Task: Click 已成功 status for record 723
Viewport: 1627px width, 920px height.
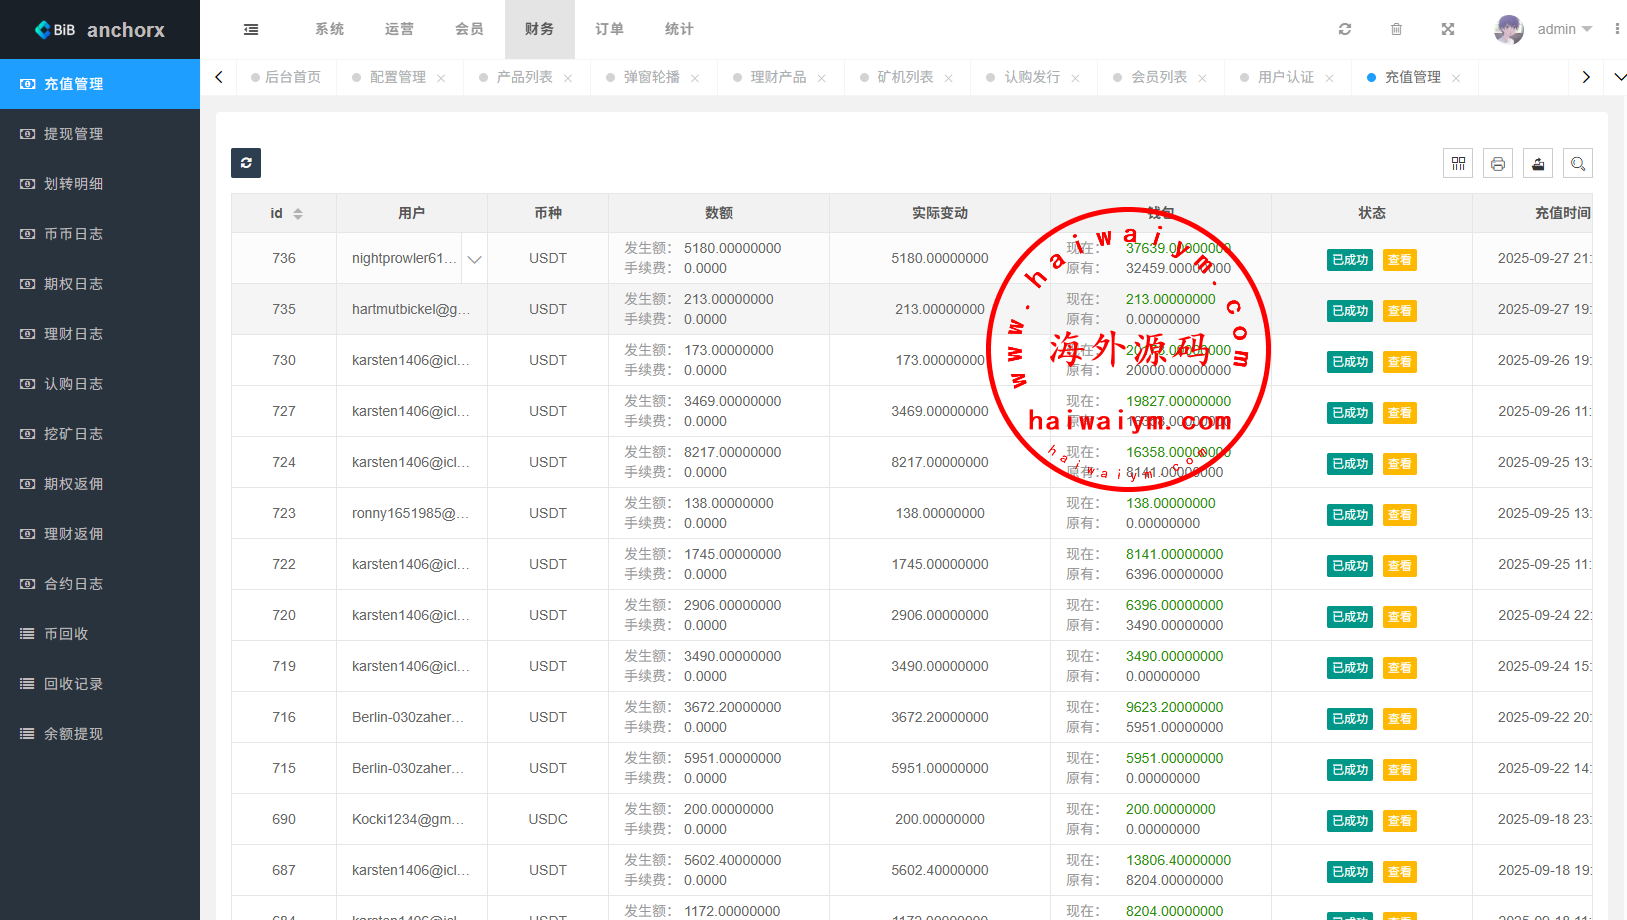Action: coord(1349,515)
